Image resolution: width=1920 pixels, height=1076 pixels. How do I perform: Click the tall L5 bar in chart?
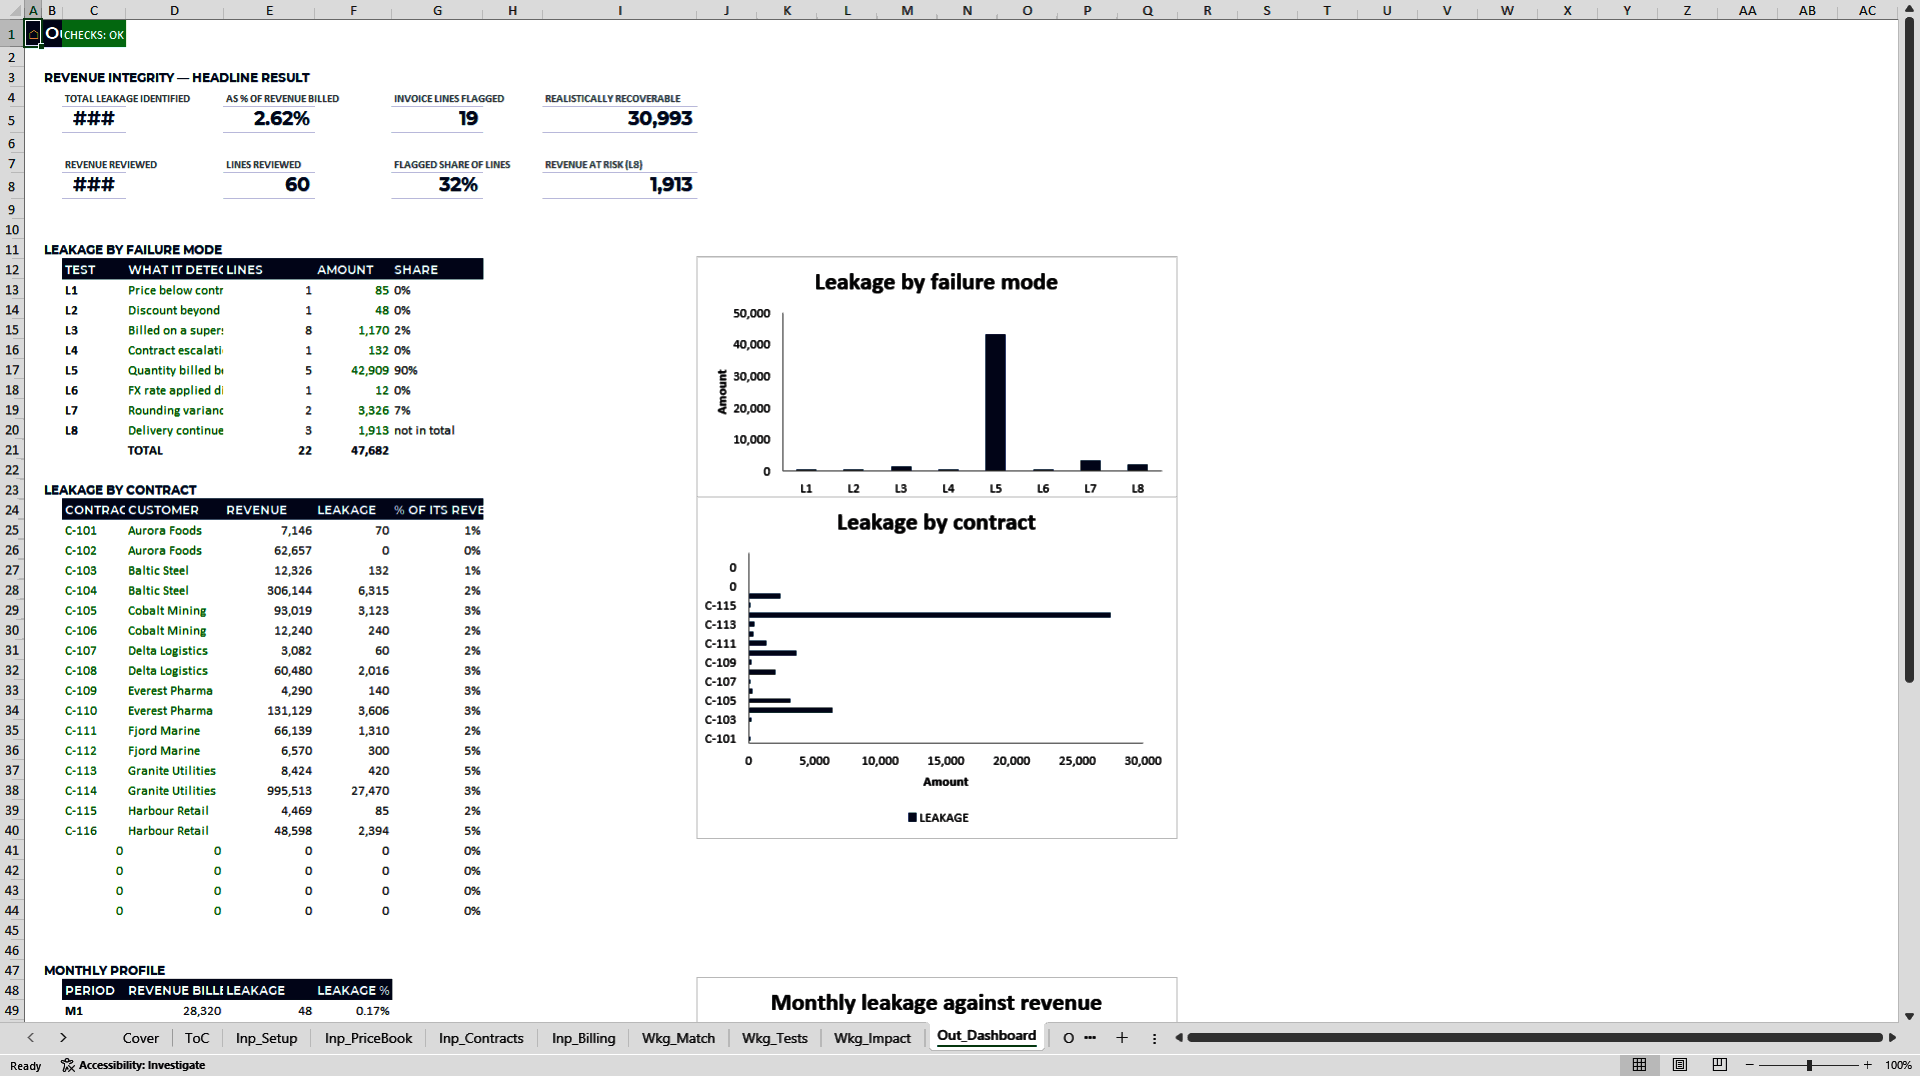(x=995, y=402)
